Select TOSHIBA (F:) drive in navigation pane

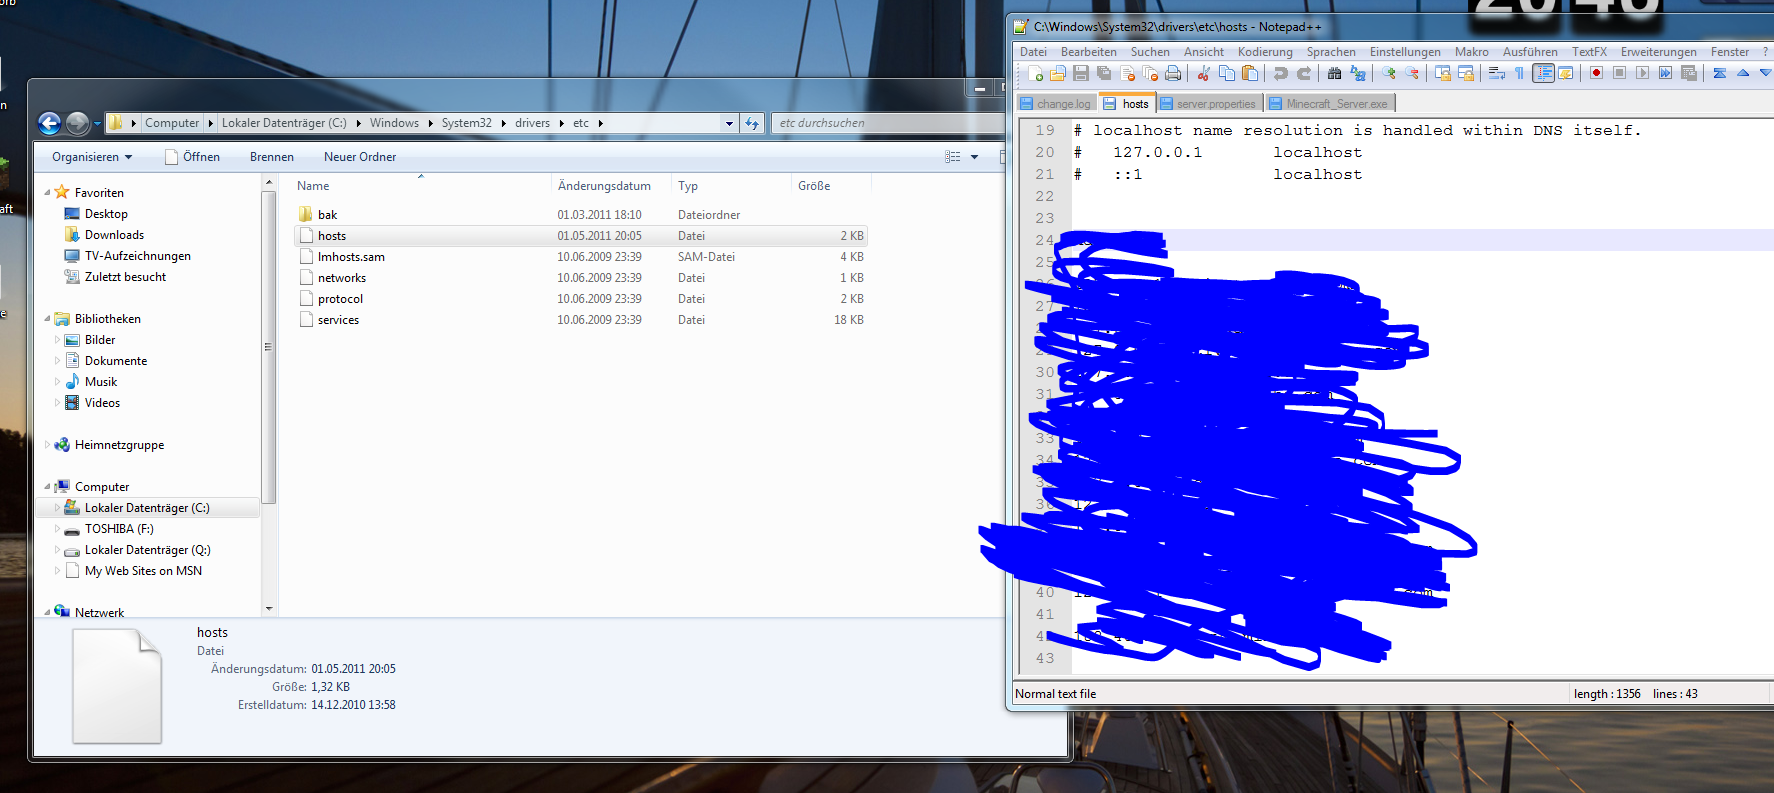pos(119,529)
